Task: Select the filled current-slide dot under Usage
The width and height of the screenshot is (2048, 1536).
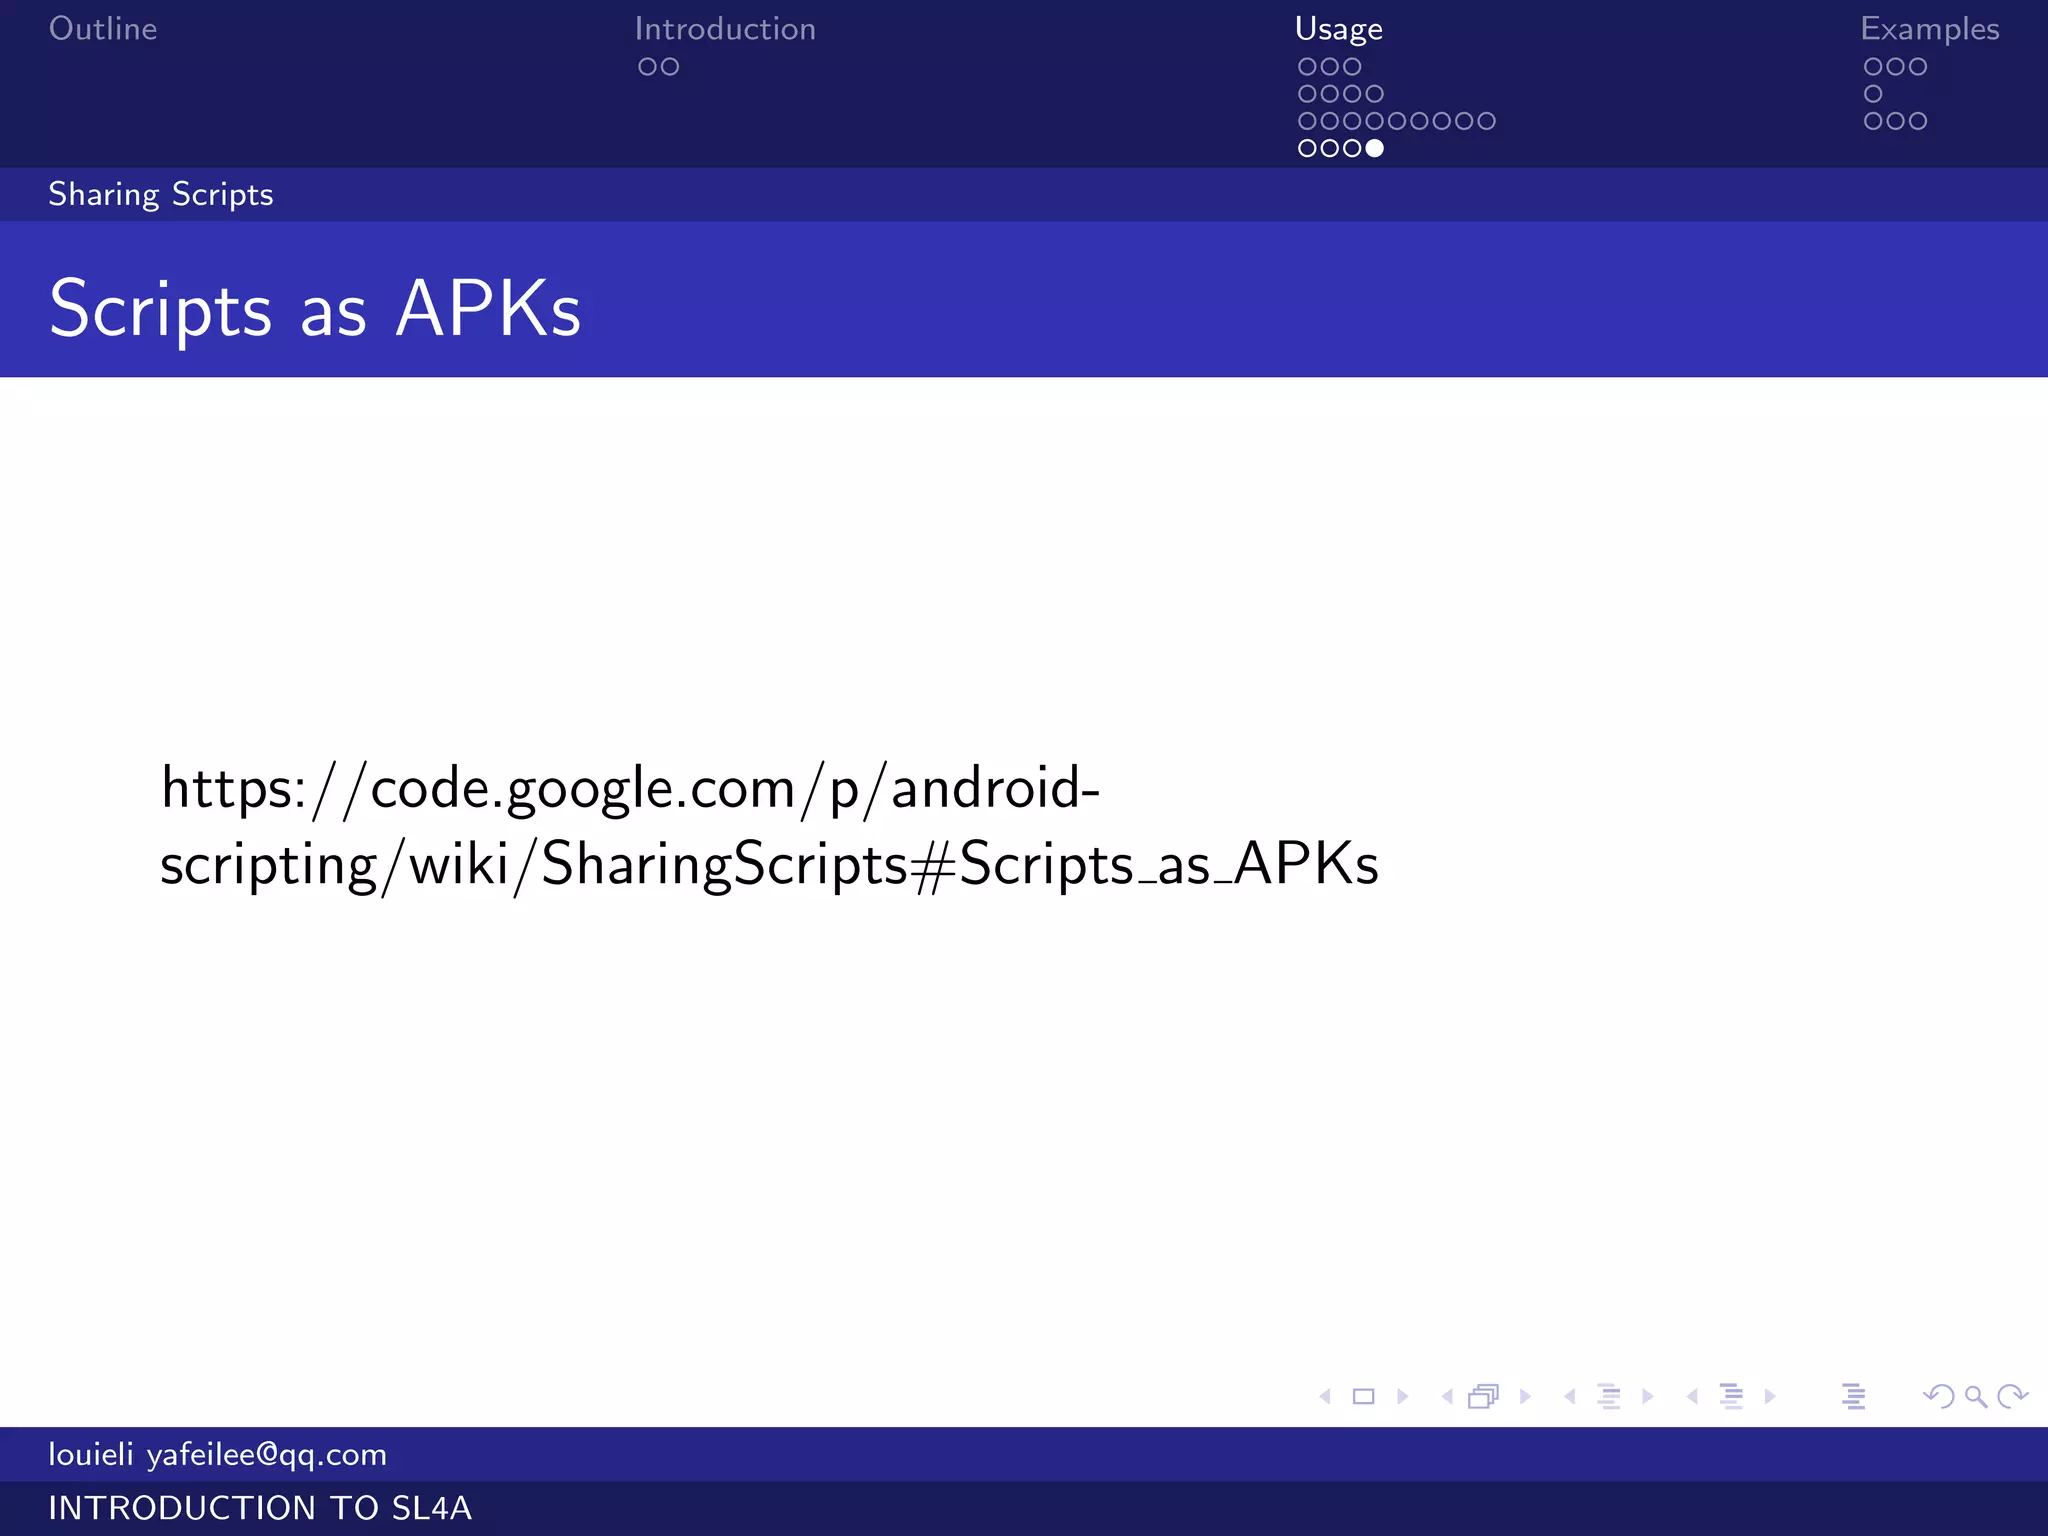Action: (1375, 148)
